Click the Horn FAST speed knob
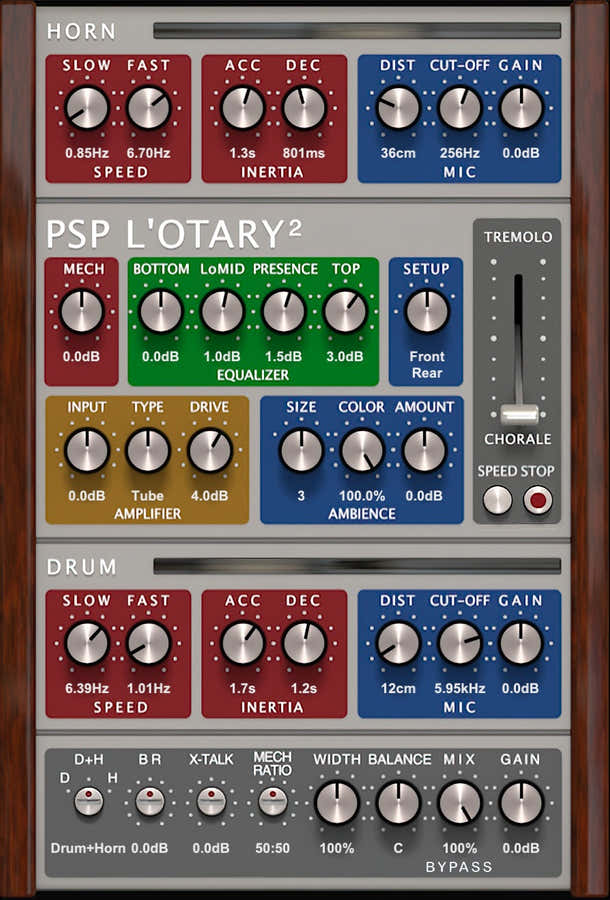 pyautogui.click(x=149, y=108)
